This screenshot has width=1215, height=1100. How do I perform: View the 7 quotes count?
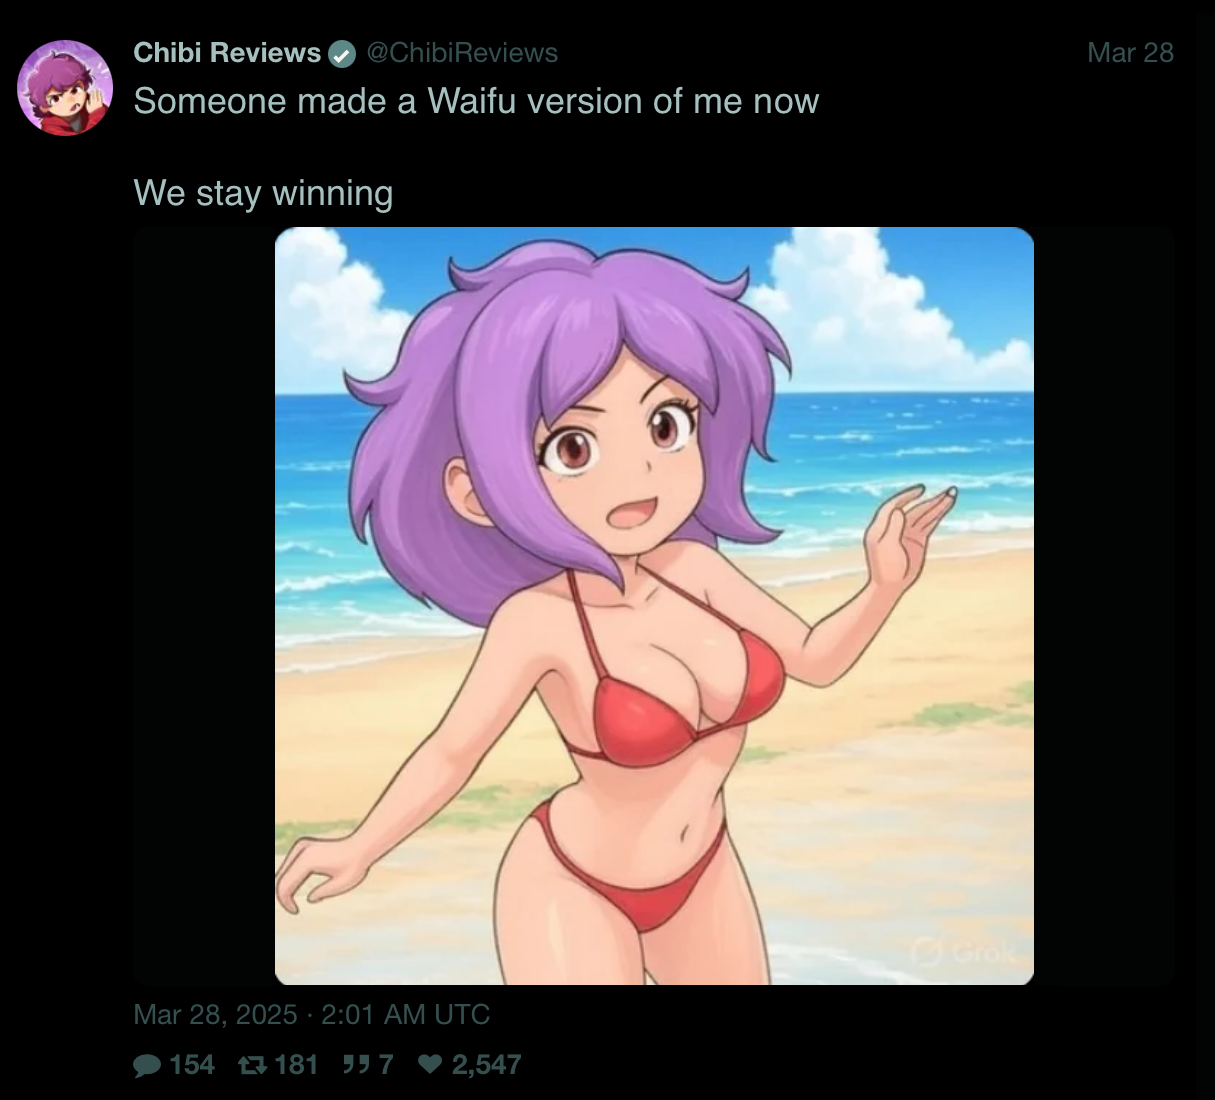[x=385, y=1065]
